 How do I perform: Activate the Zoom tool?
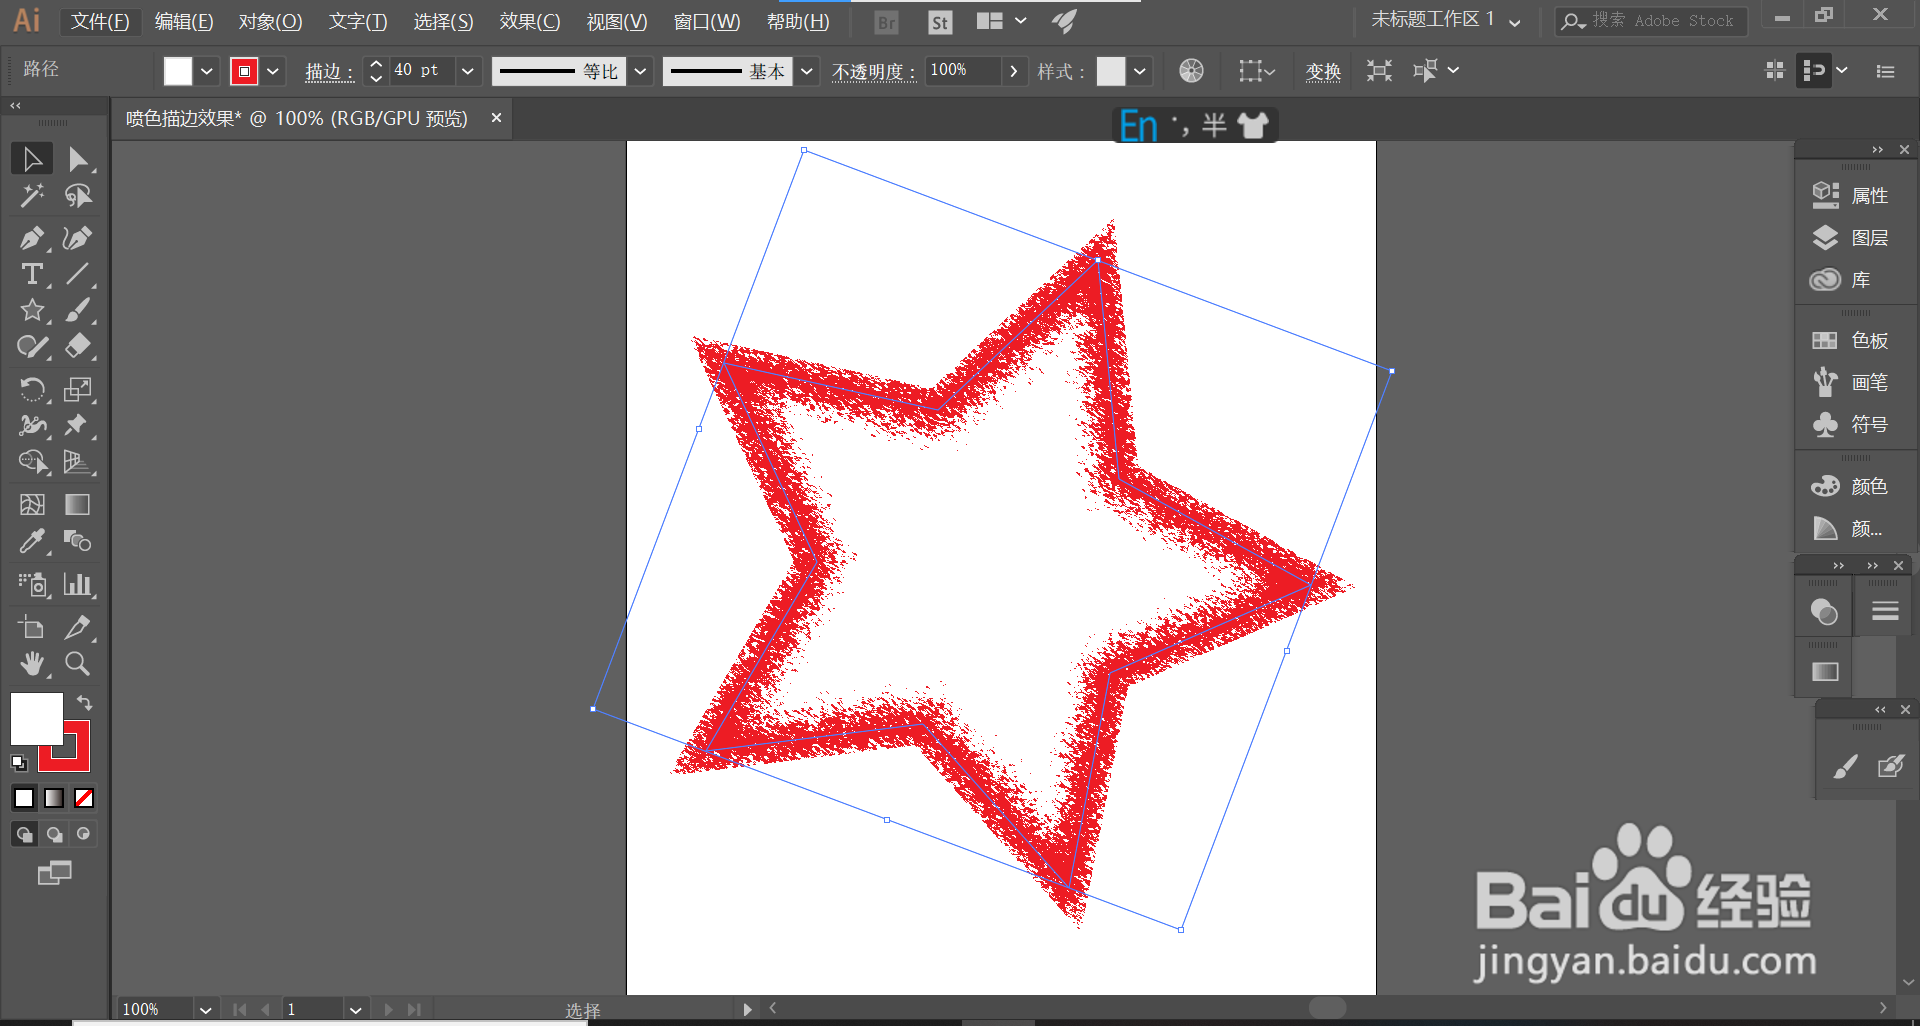[78, 663]
